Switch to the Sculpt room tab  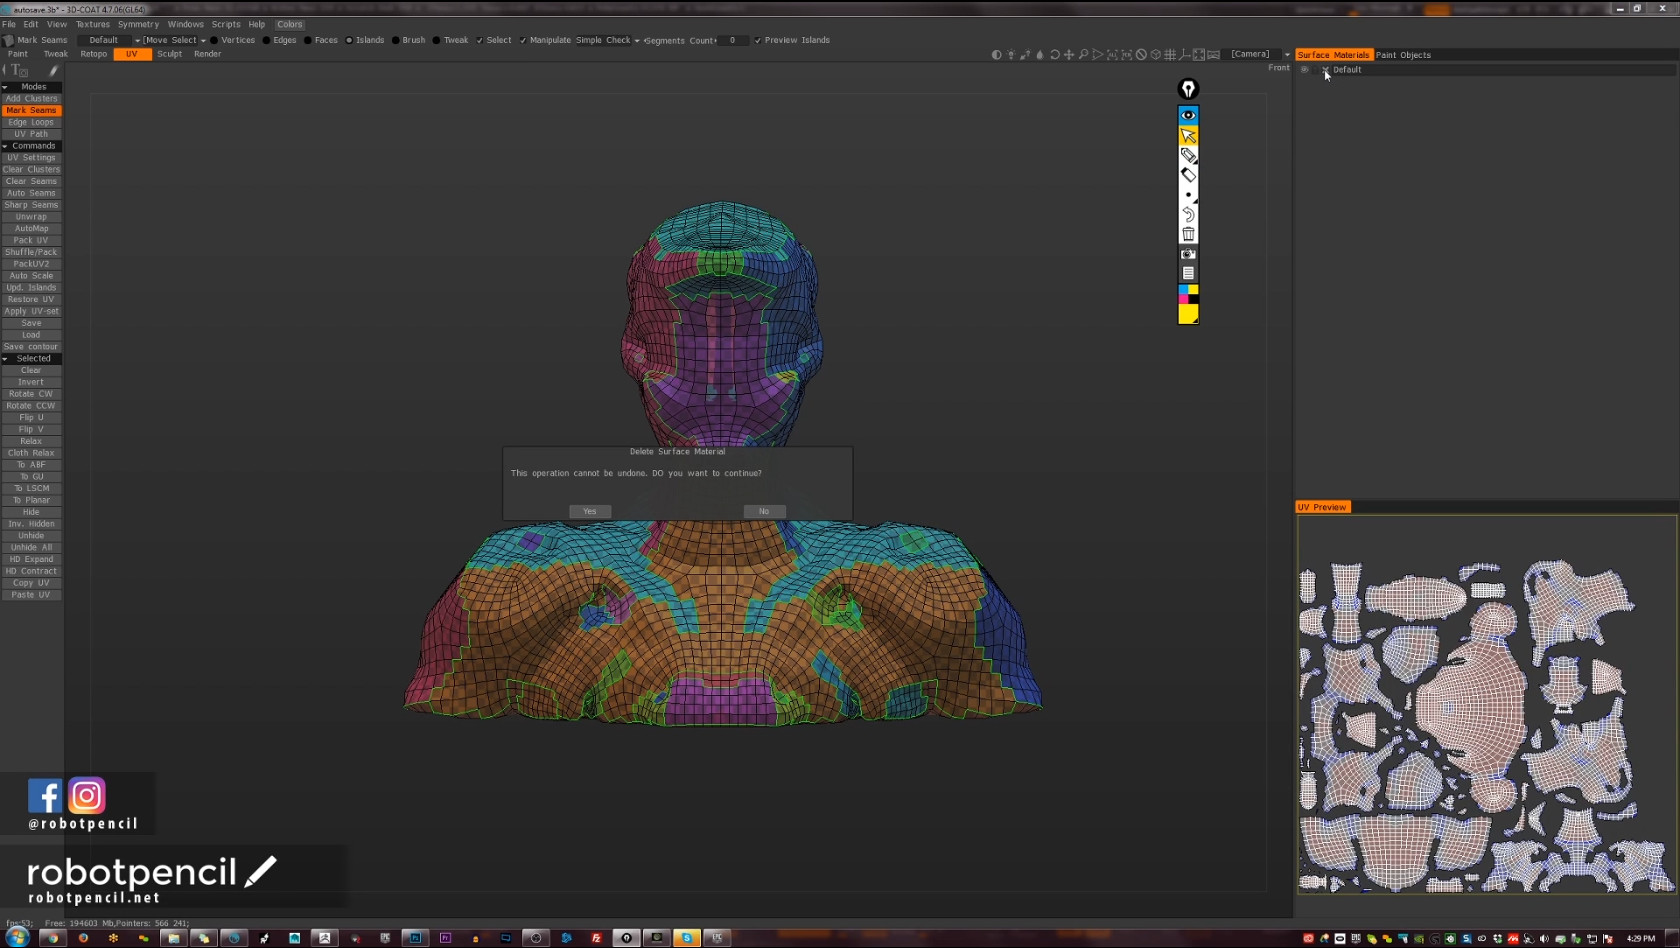click(169, 54)
